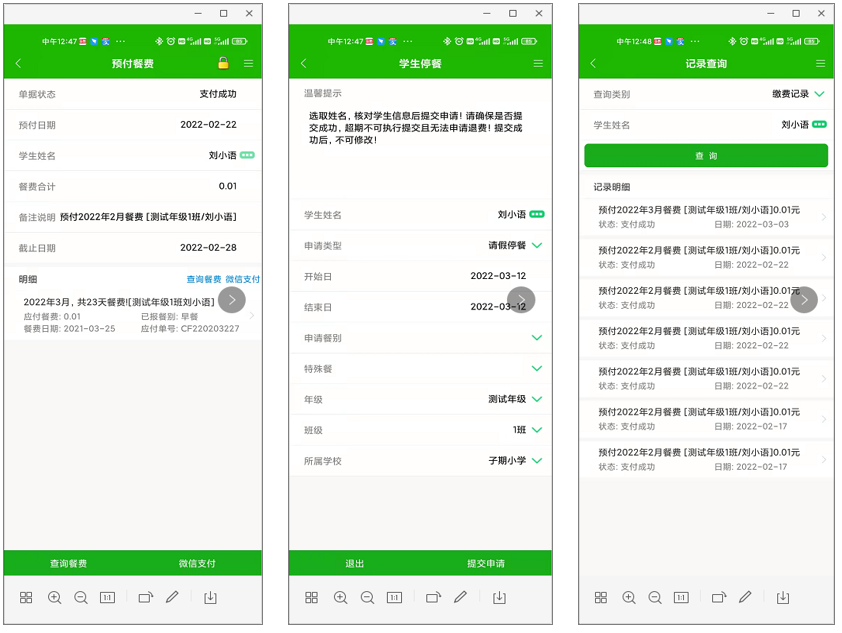Click the 提交申请 button

[486, 563]
